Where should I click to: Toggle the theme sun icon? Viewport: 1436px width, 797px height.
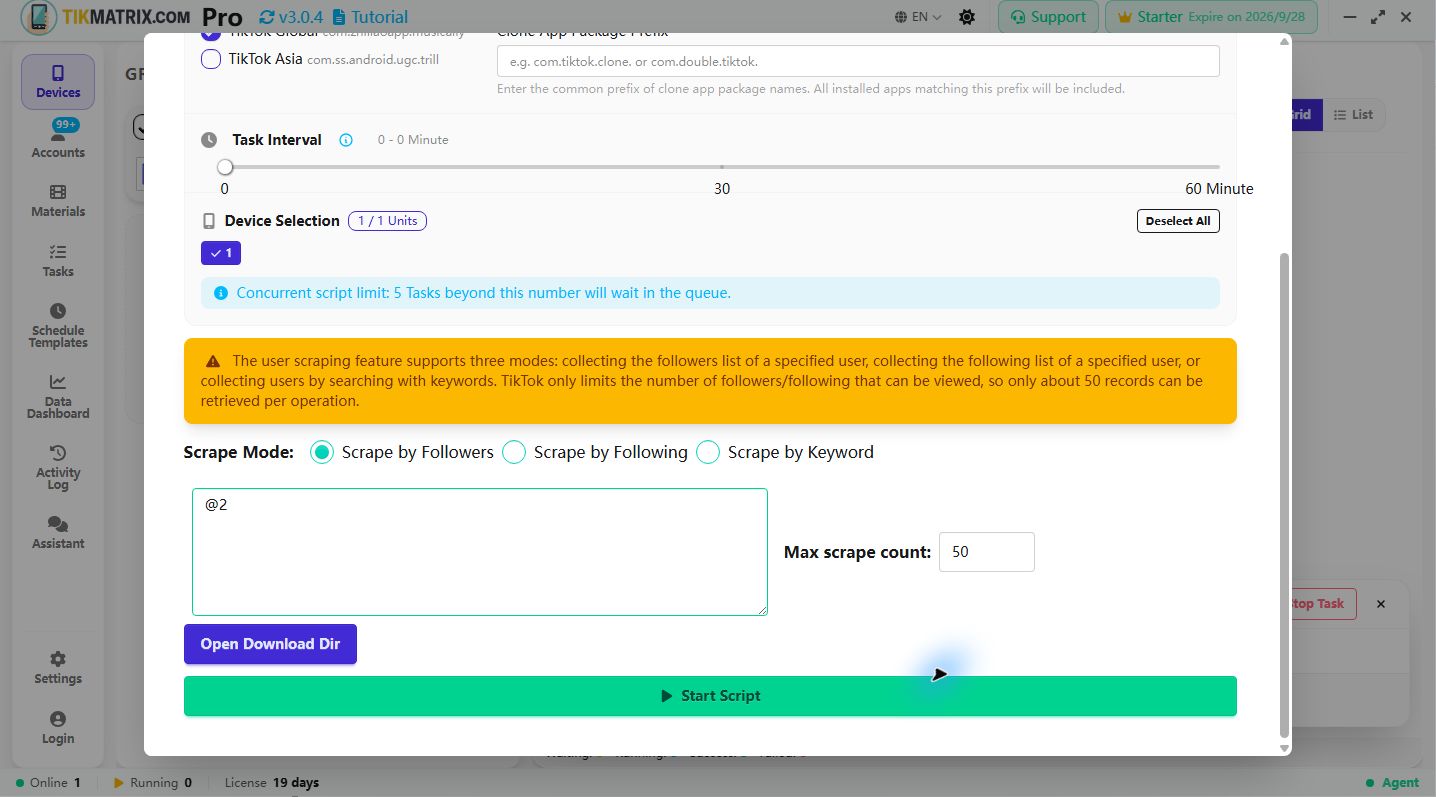[967, 17]
